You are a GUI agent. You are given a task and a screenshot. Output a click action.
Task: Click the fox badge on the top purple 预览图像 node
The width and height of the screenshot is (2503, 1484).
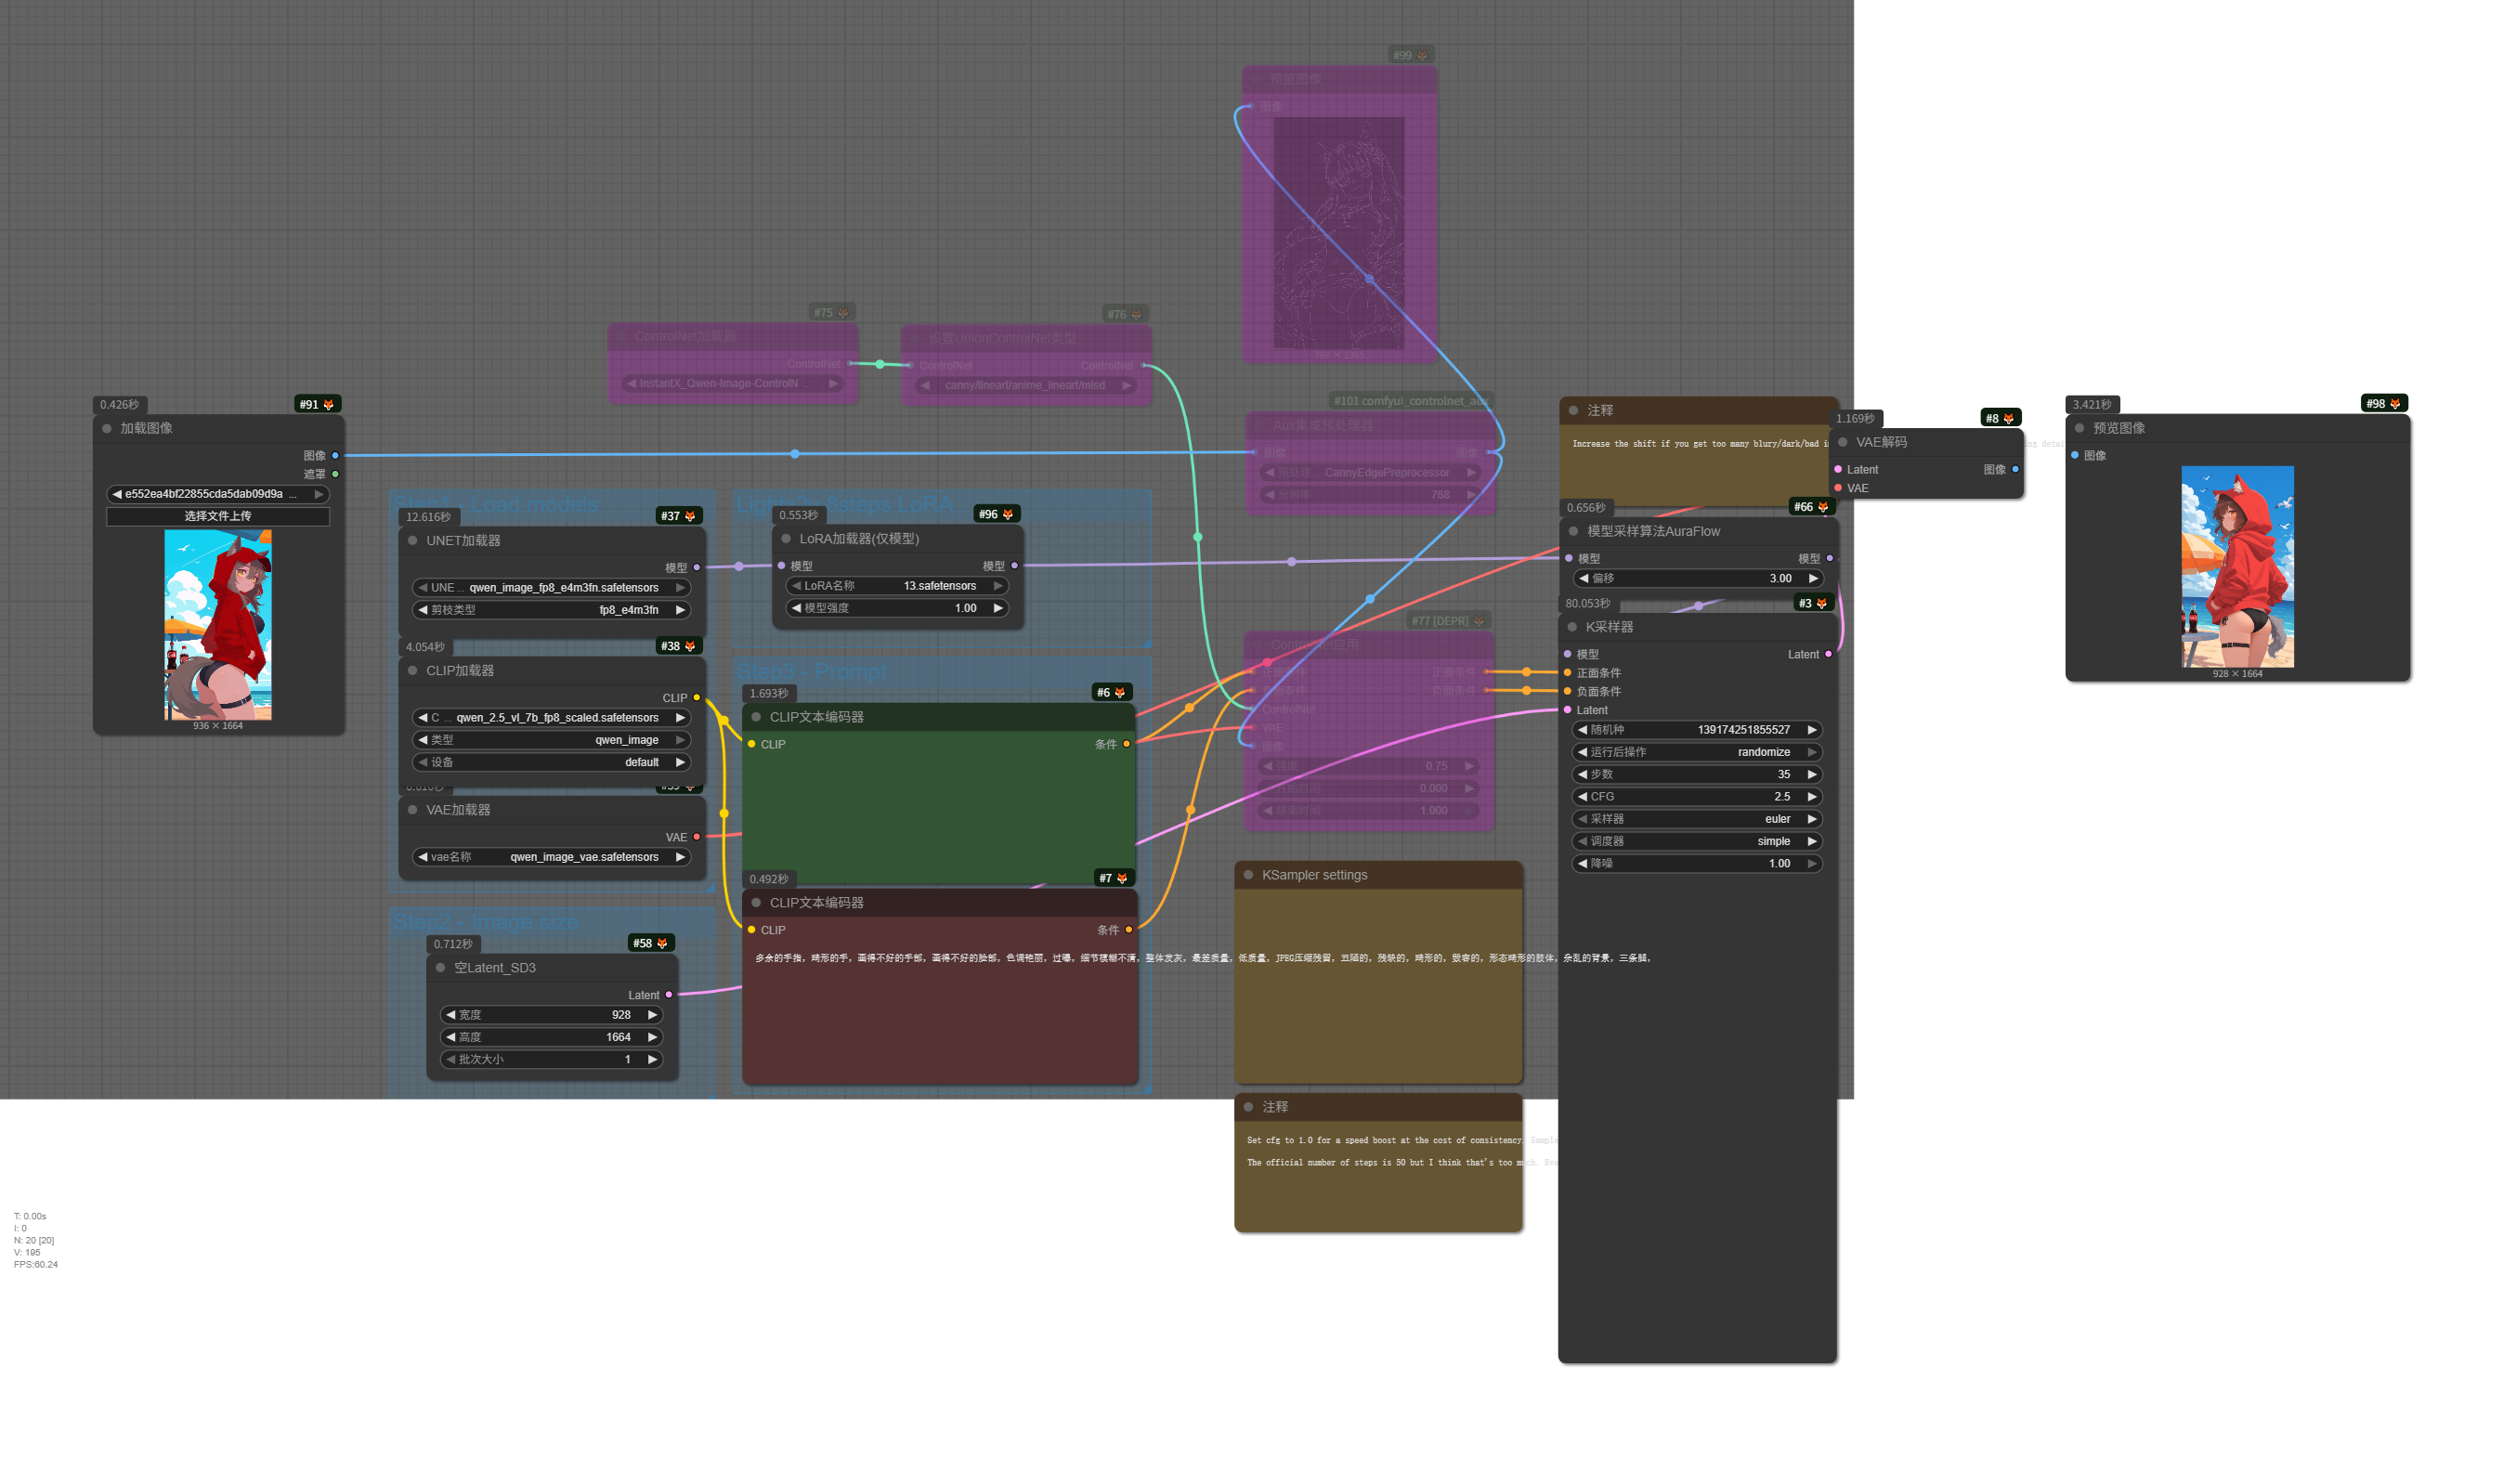coord(1421,55)
